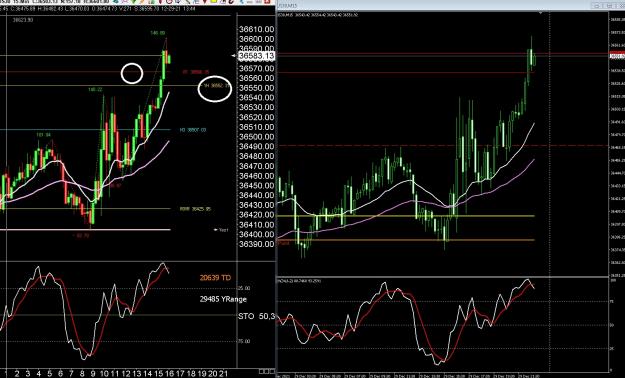Viewport: 625px width, 378px height.
Task: Click the 36600.00 price axis label
Action: (x=257, y=39)
